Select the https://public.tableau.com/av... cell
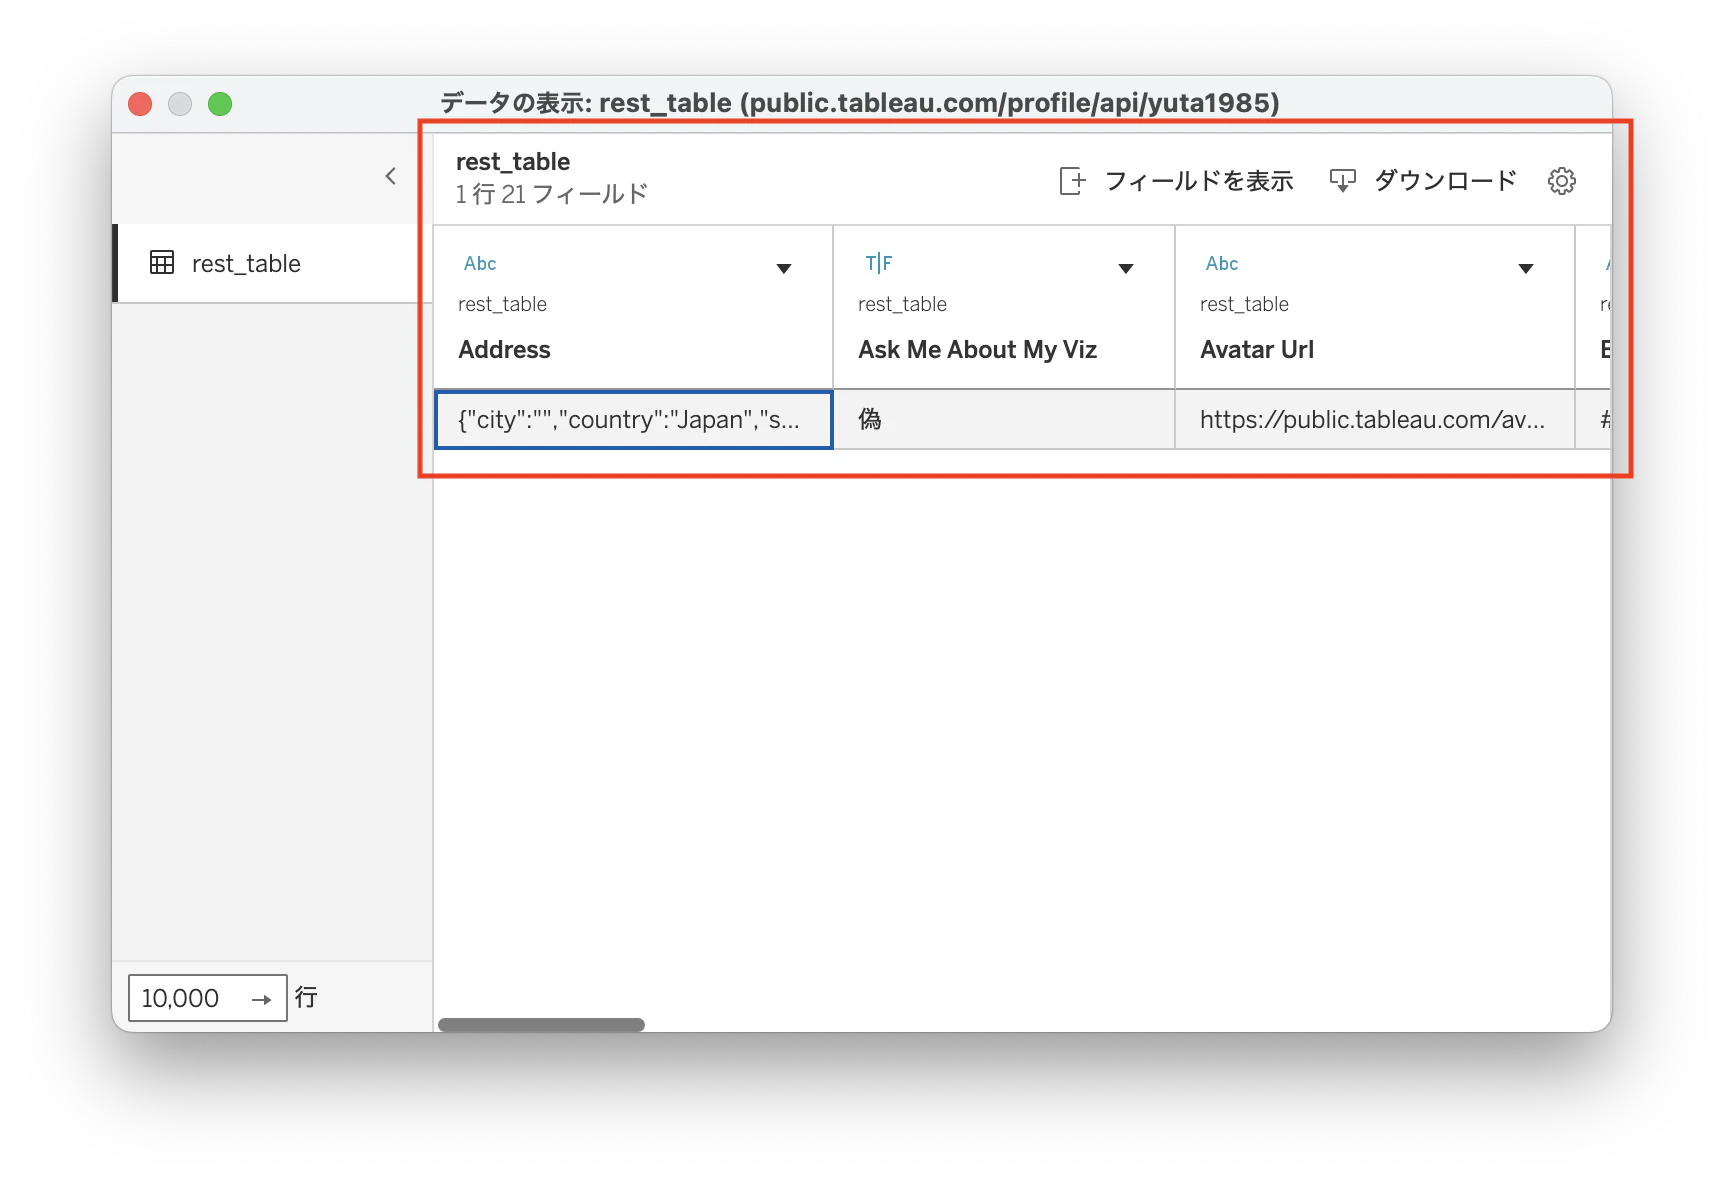Viewport: 1724px width, 1180px height. coord(1375,420)
